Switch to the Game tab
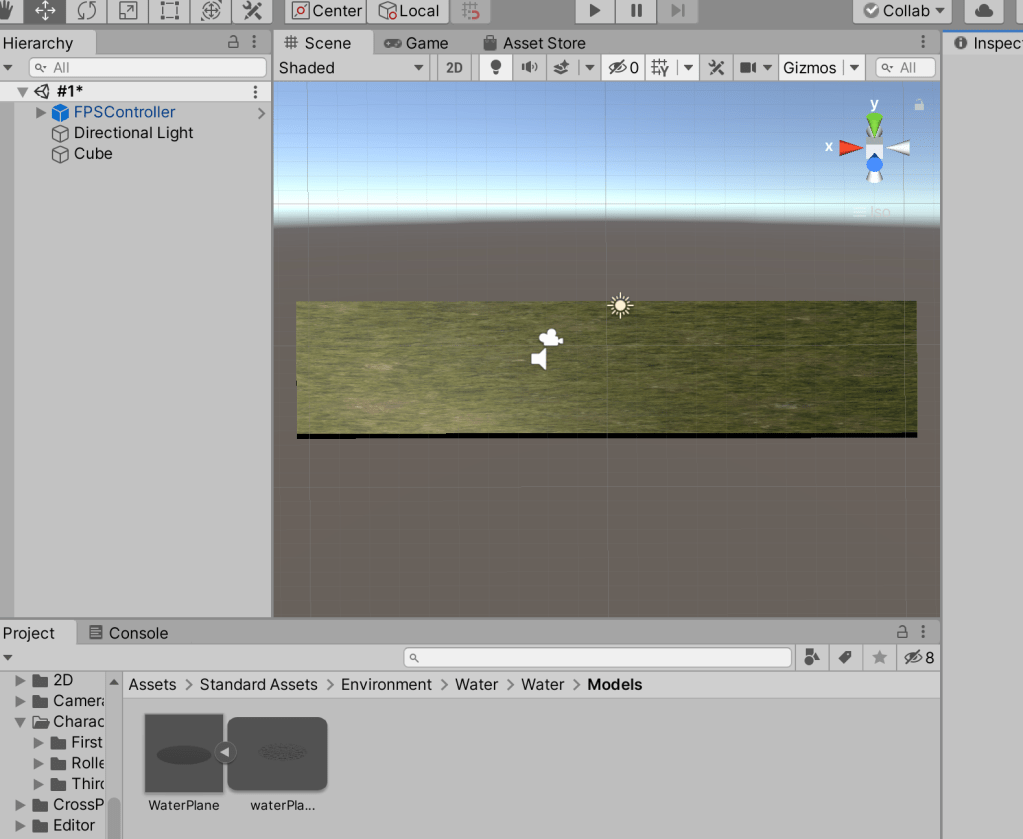The image size is (1023, 839). point(417,43)
